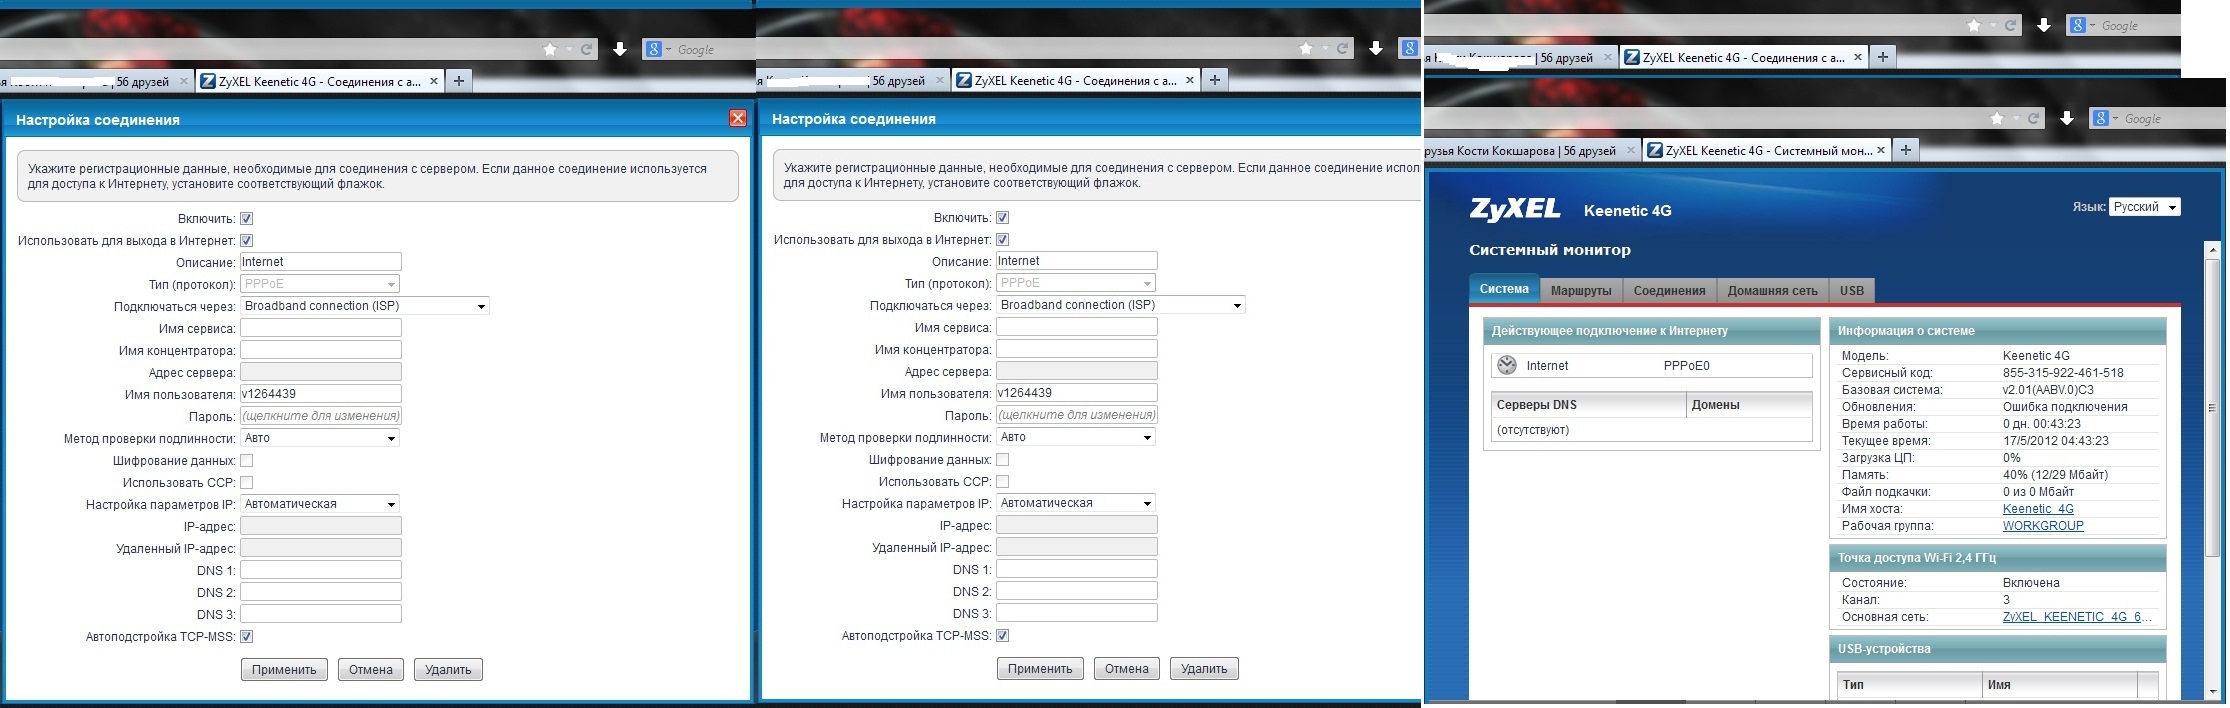Open the Домашняя сеть tab
The width and height of the screenshot is (2230, 708).
click(1772, 291)
